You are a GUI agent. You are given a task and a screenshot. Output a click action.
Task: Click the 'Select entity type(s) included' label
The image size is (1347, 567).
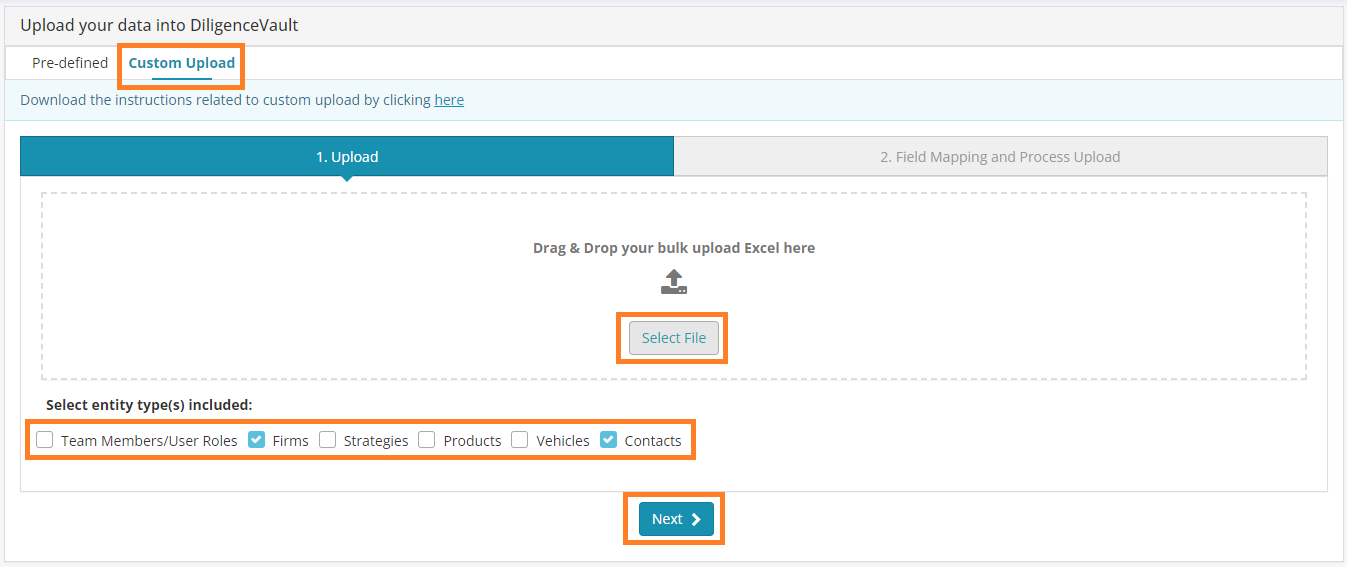(x=149, y=405)
